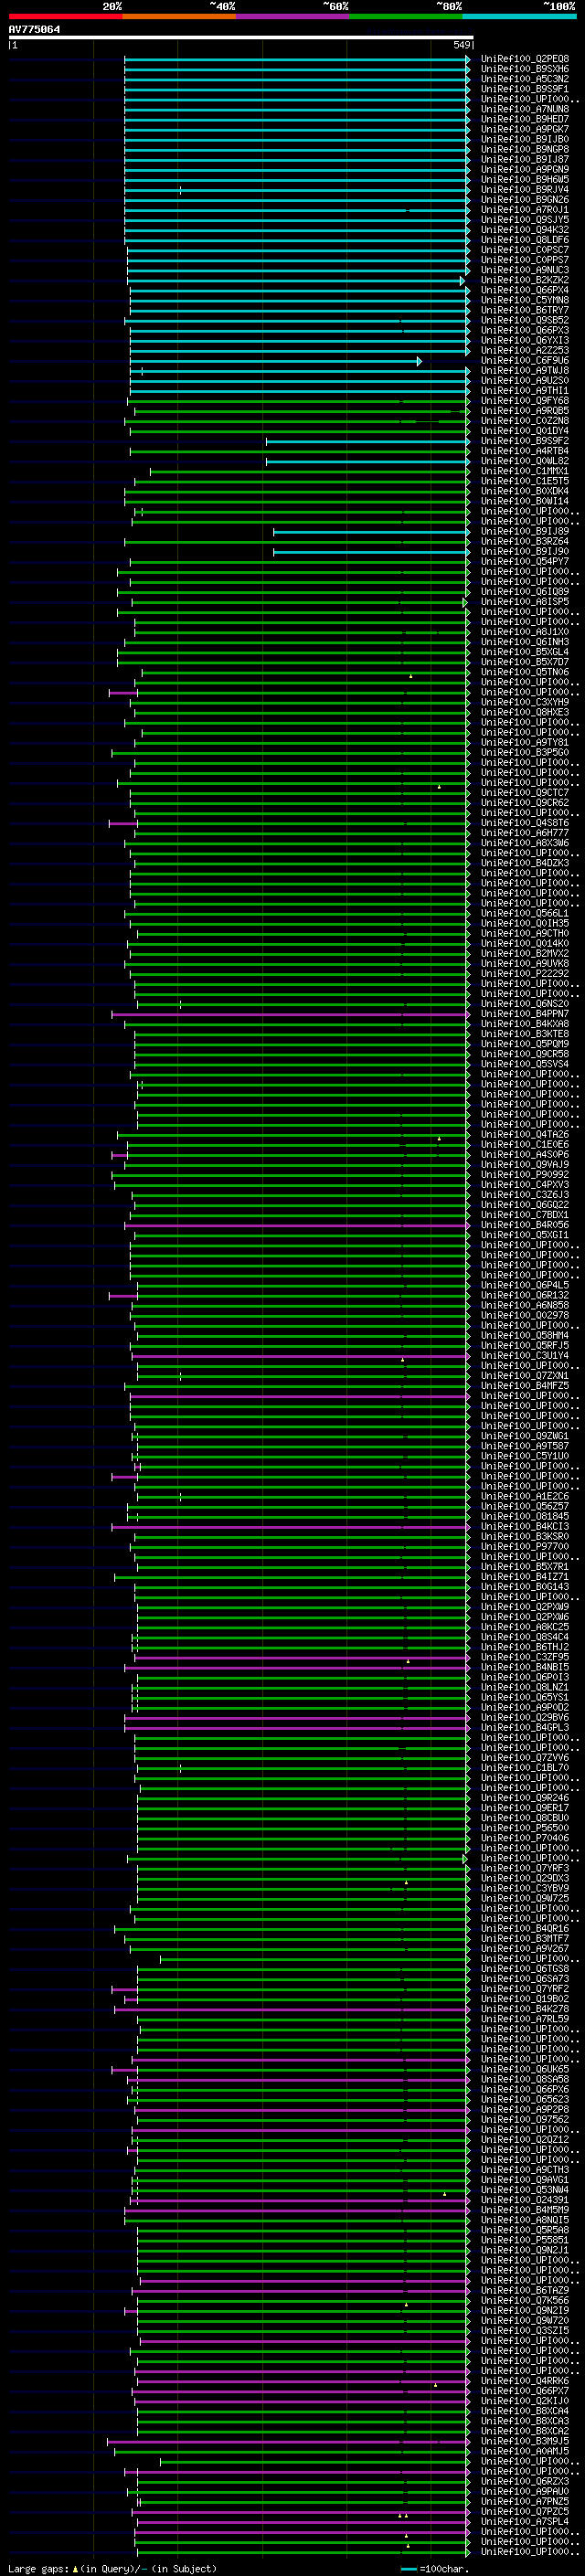
Task: Click hit label UniRef100_B5XGL4
Action: [525, 652]
